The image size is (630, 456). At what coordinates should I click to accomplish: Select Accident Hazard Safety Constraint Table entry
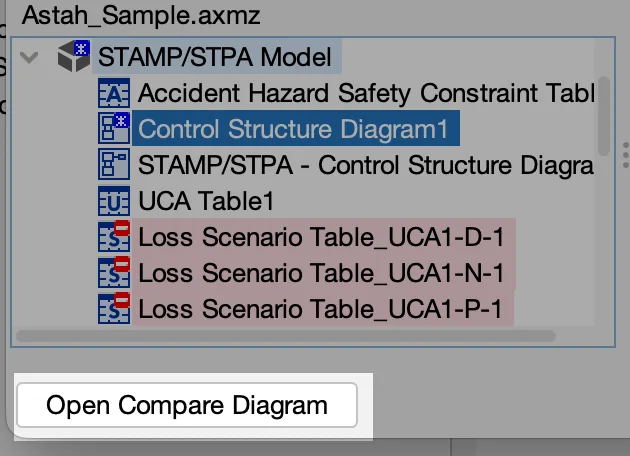click(x=366, y=93)
